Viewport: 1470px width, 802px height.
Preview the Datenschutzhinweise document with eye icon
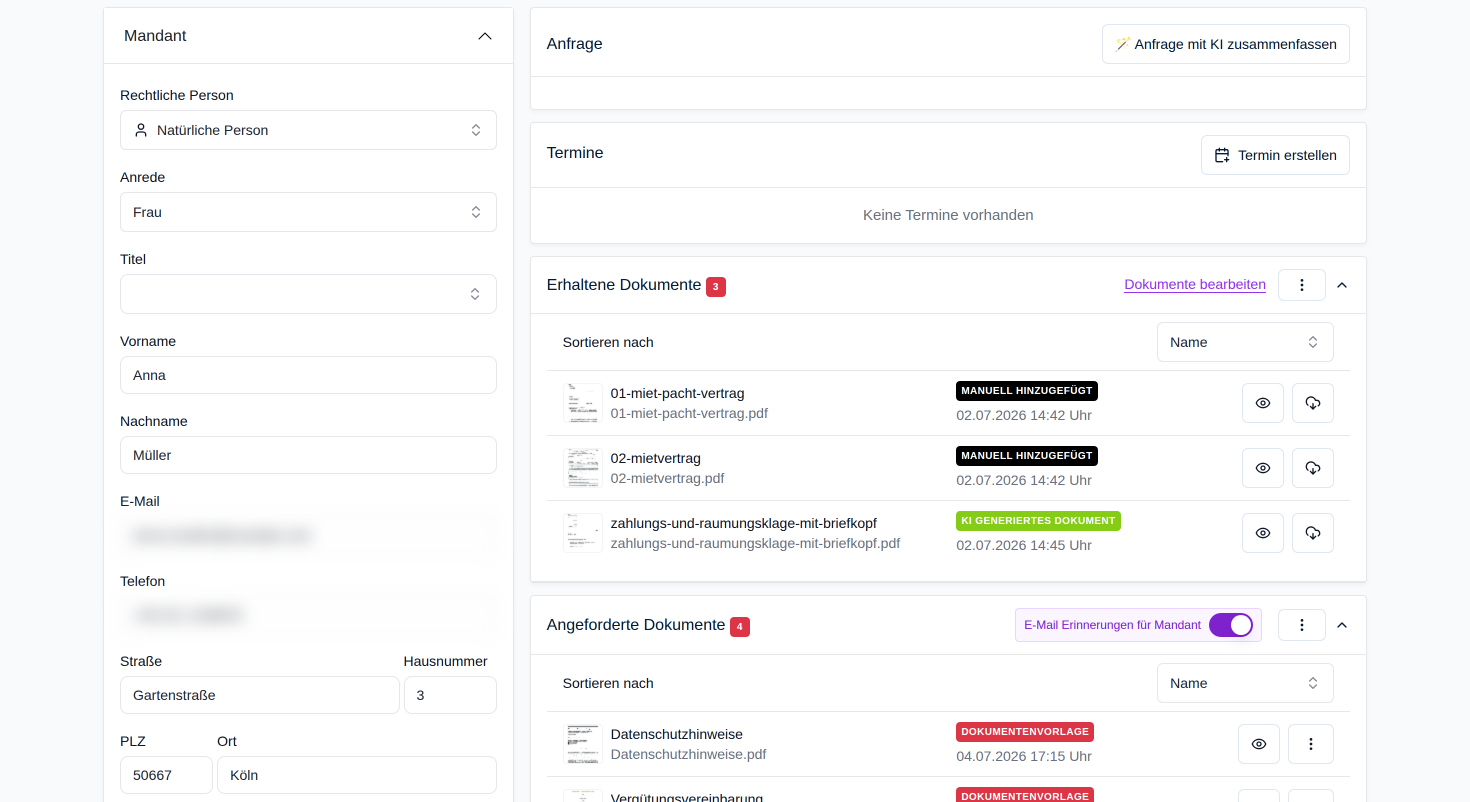coord(1259,744)
